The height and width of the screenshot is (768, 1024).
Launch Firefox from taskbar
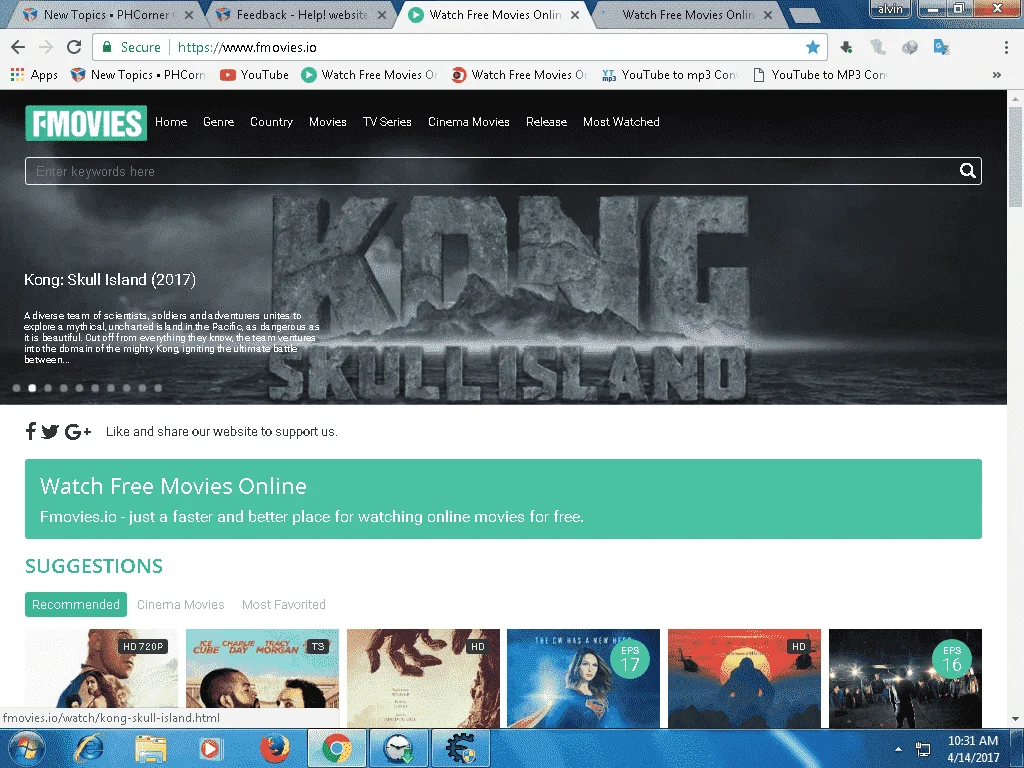coord(274,748)
